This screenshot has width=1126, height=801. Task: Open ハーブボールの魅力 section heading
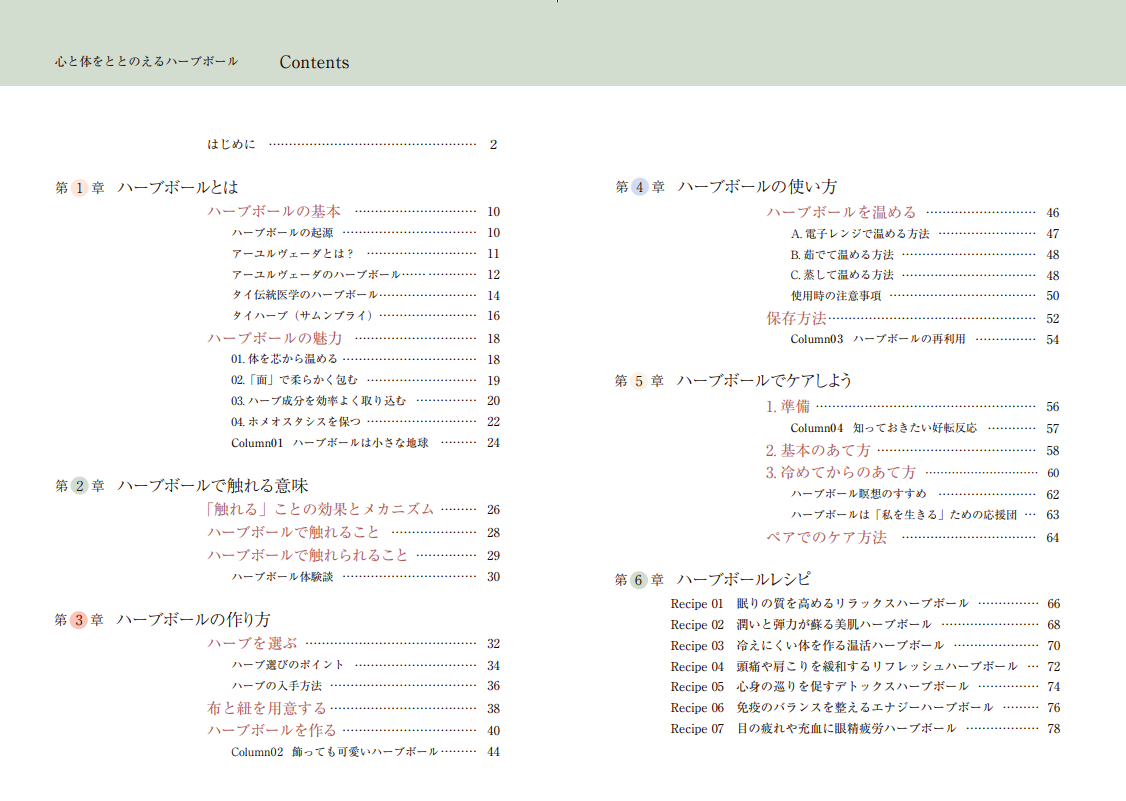click(x=274, y=338)
